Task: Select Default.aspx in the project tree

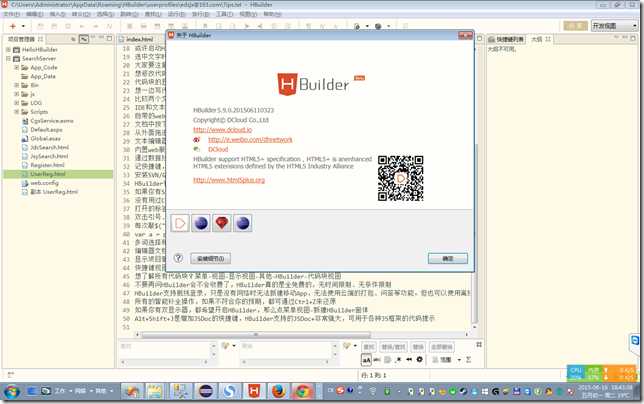Action: [x=42, y=130]
